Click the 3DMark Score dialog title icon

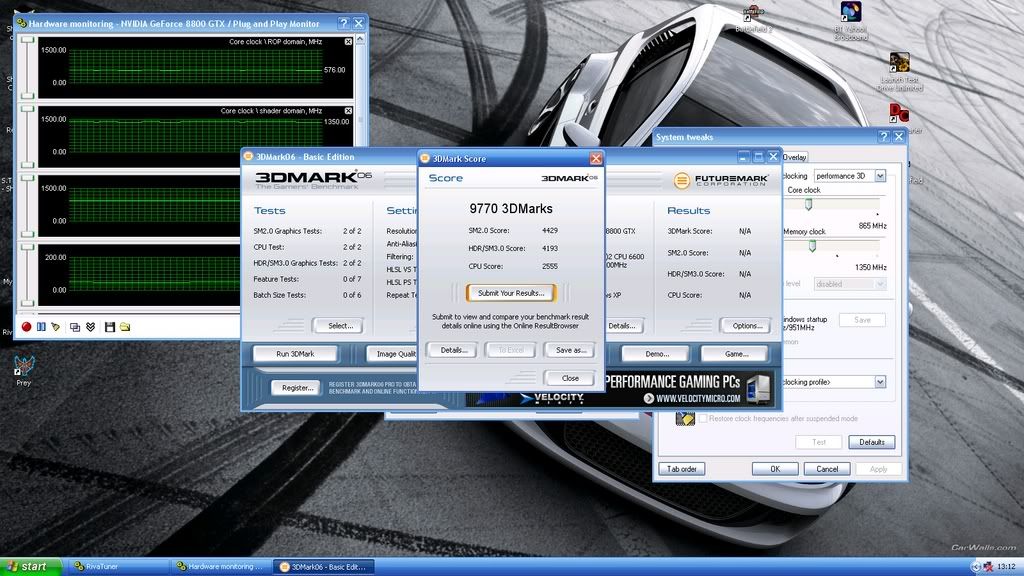pyautogui.click(x=424, y=158)
